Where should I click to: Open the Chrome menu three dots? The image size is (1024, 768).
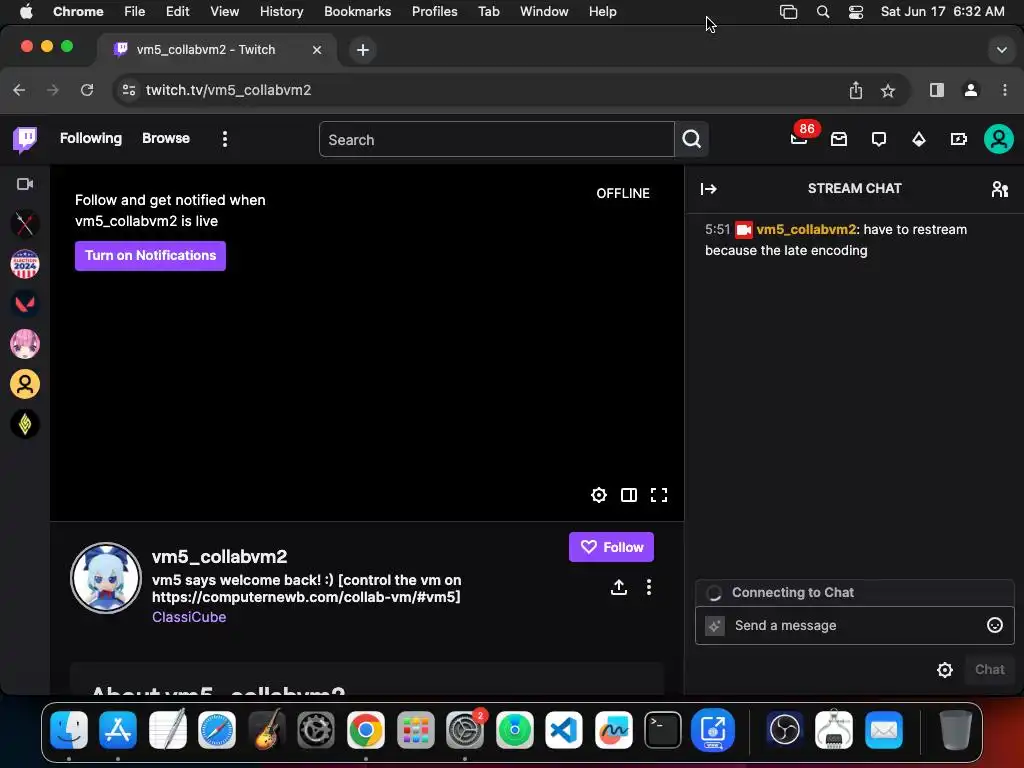tap(1004, 90)
